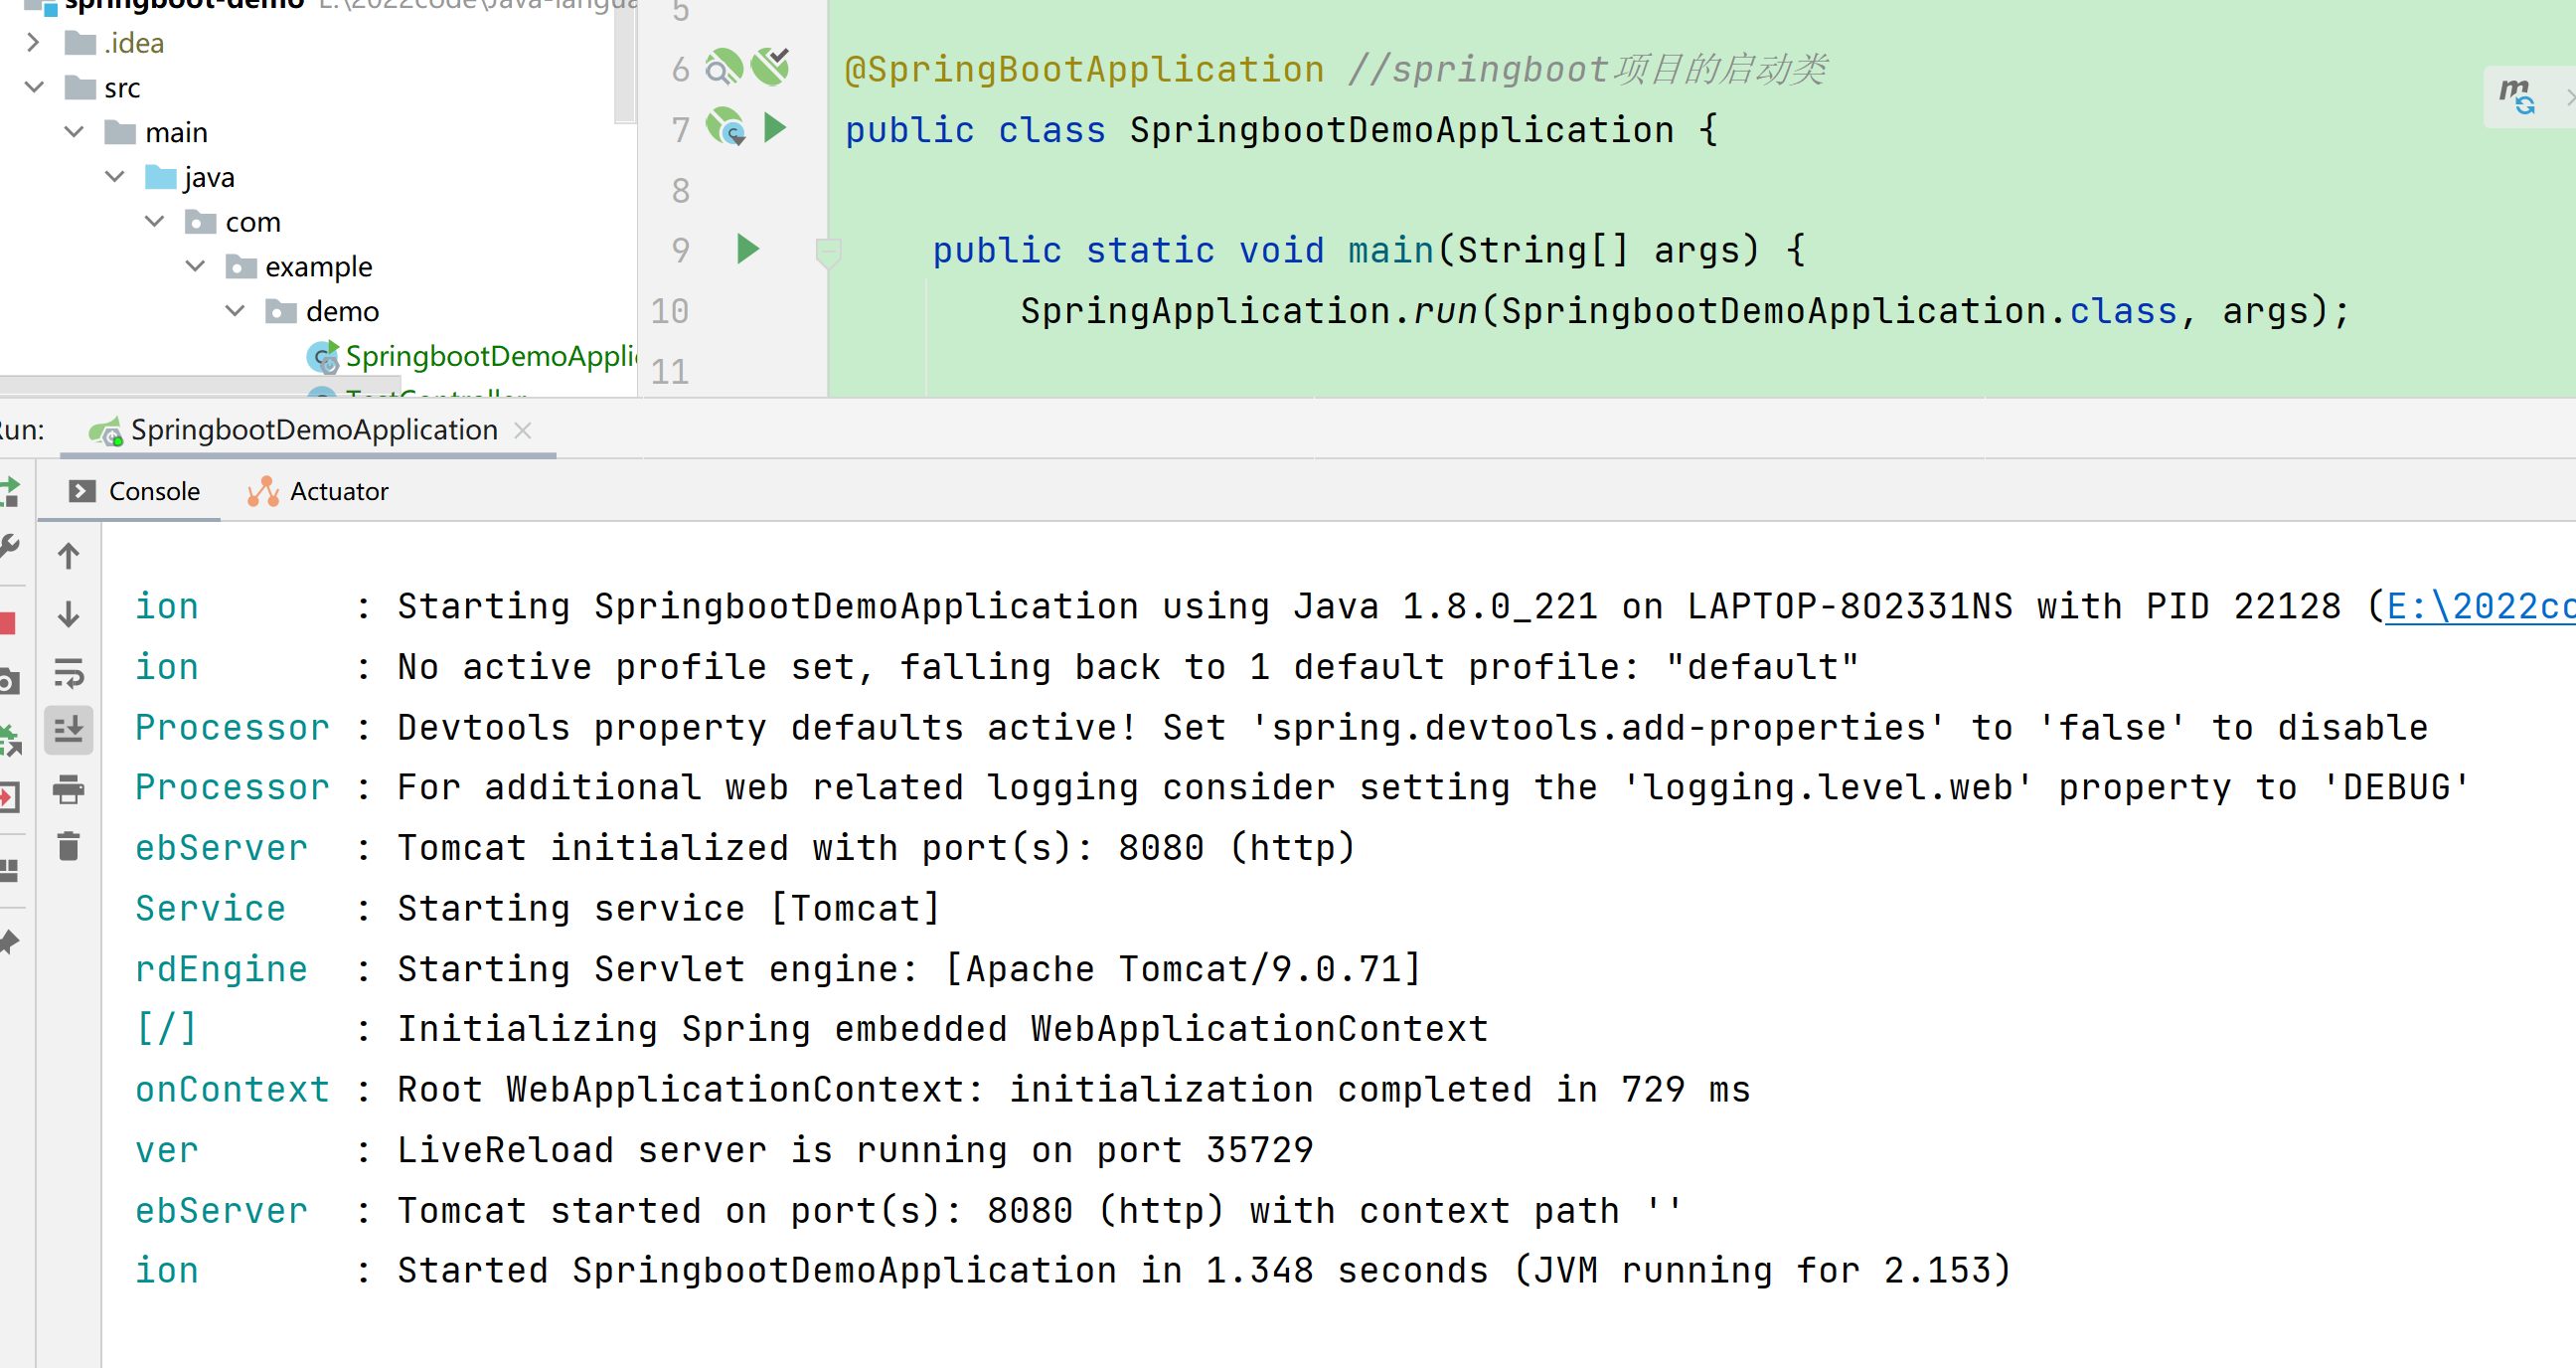Collapse the src folder
This screenshot has height=1368, width=2576.
tap(33, 88)
